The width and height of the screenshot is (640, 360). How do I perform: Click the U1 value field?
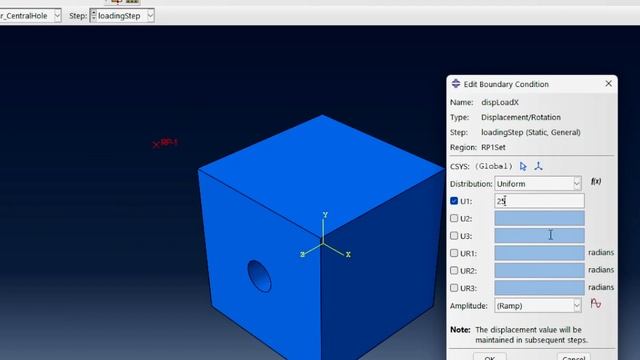[x=539, y=201]
